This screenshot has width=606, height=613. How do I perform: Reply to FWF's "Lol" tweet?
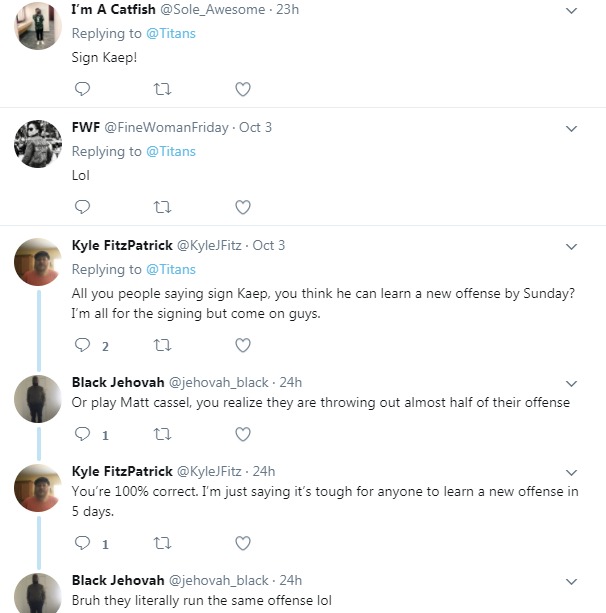tap(83, 208)
